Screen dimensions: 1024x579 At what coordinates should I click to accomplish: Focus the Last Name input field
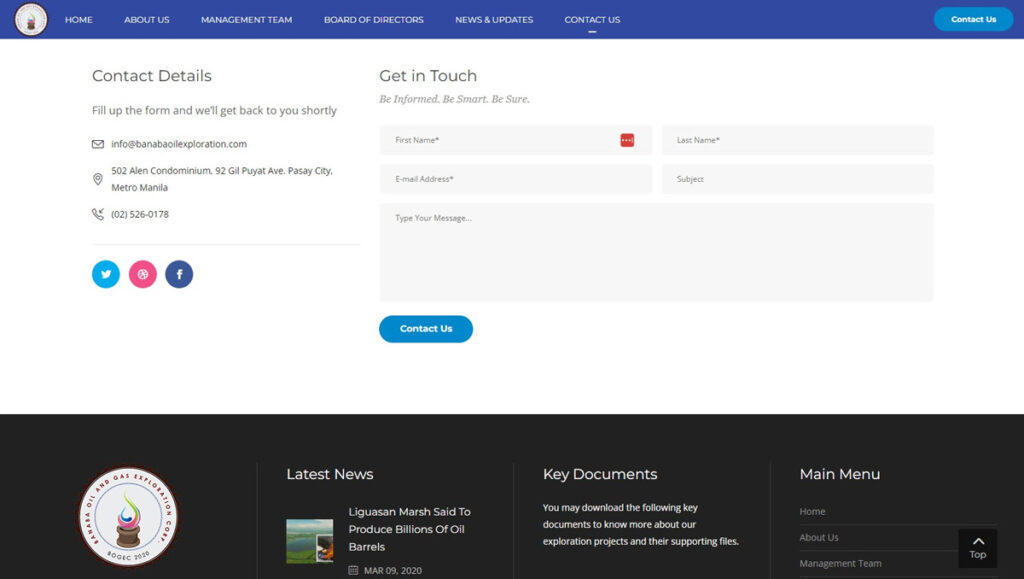[x=797, y=140]
